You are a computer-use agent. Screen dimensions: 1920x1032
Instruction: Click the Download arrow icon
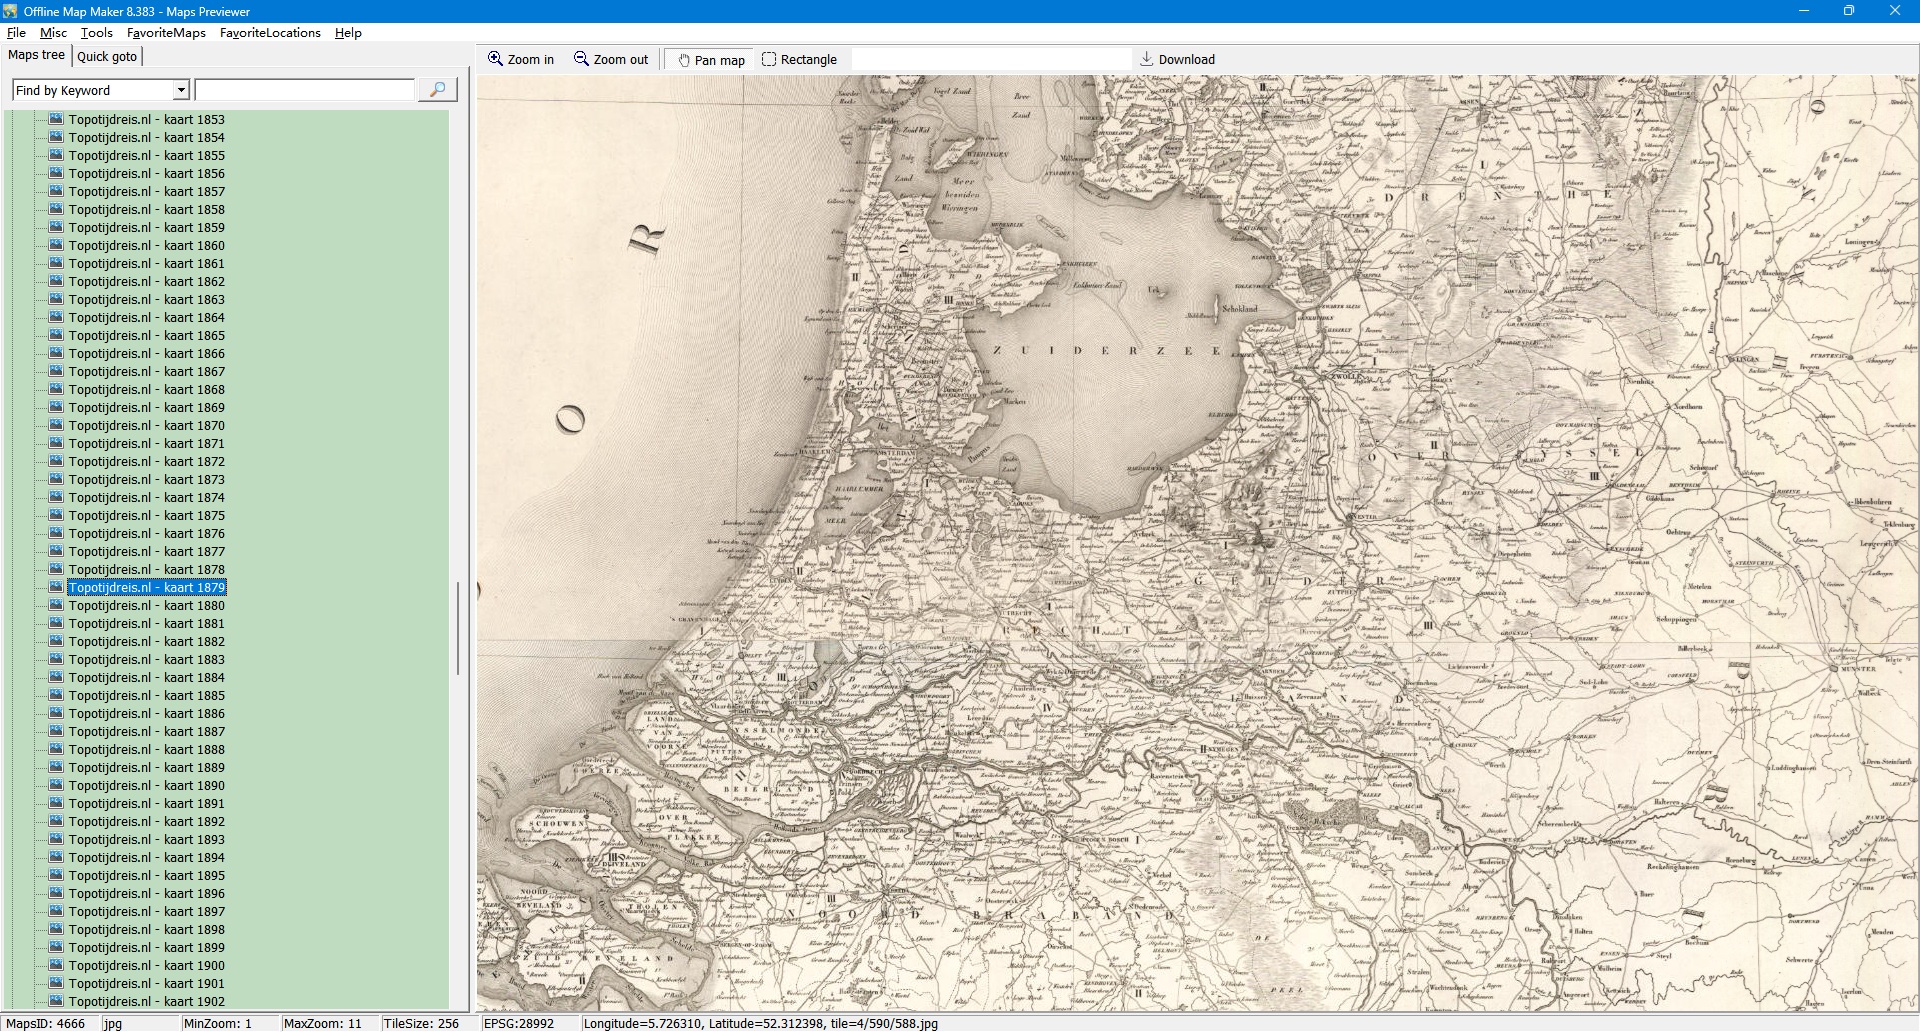pos(1147,59)
